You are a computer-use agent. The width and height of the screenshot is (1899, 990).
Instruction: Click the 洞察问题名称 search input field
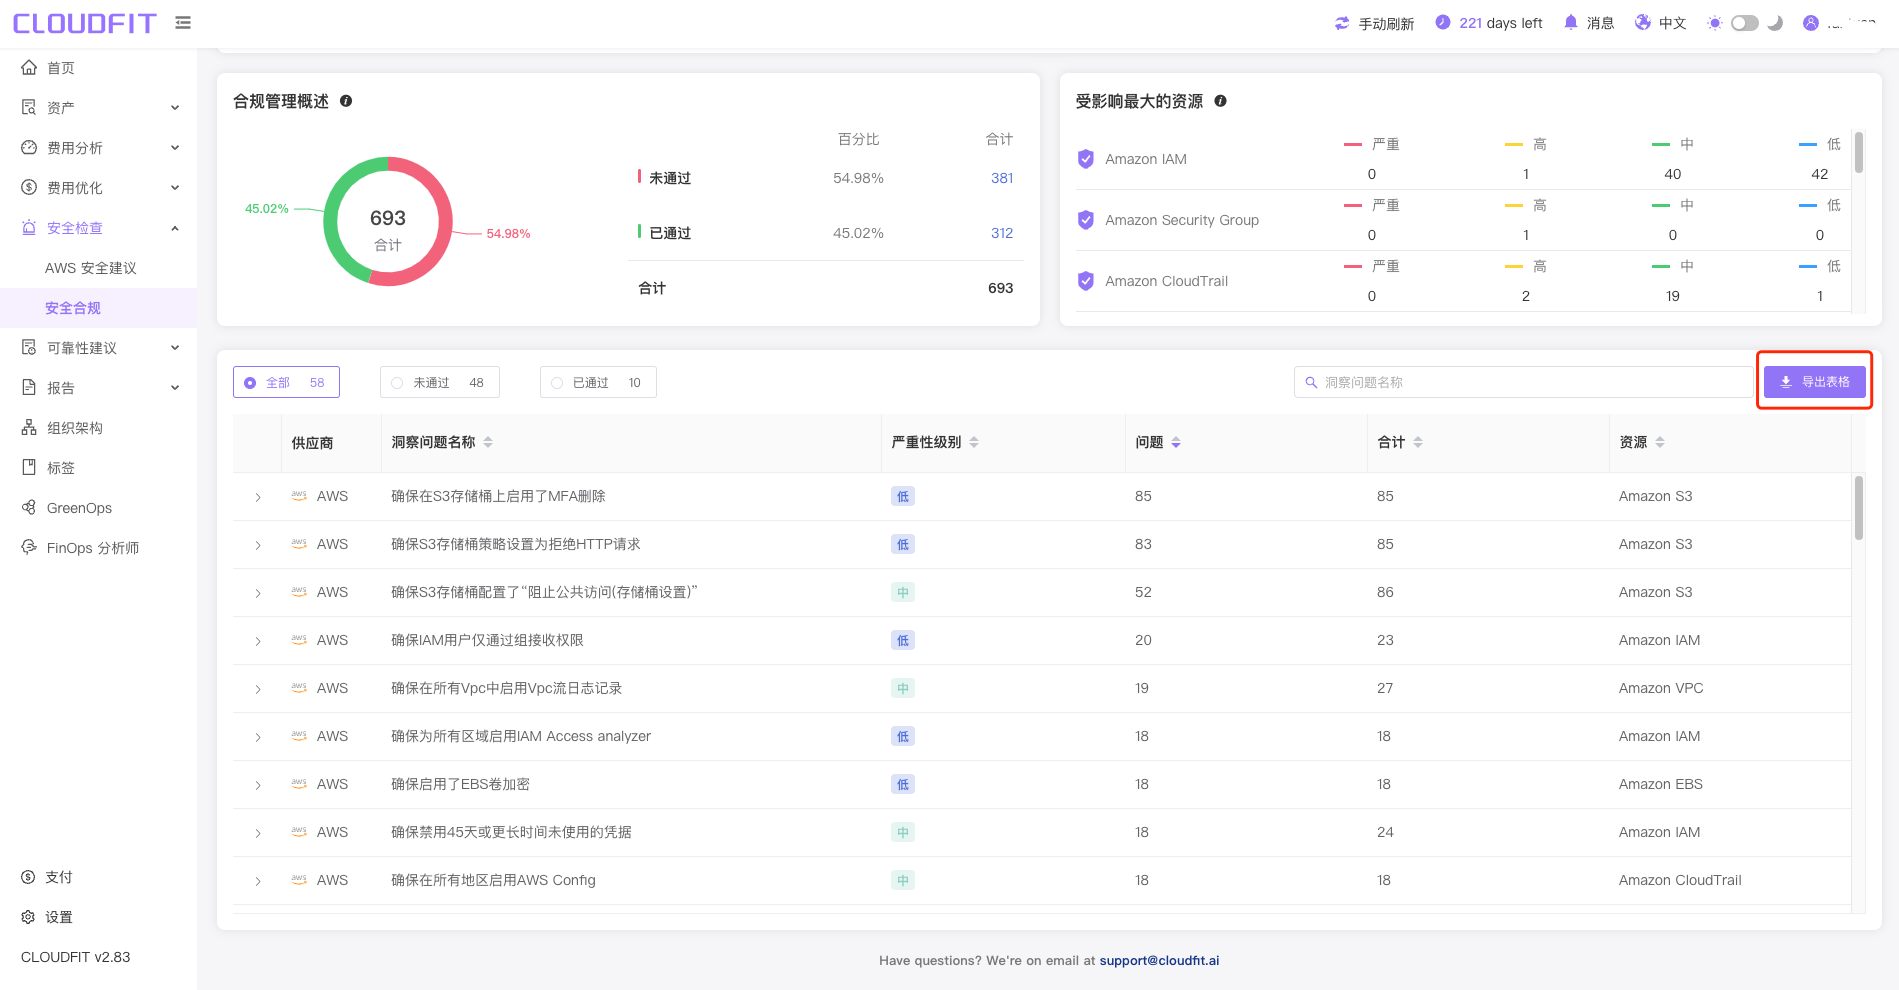[x=1524, y=382]
